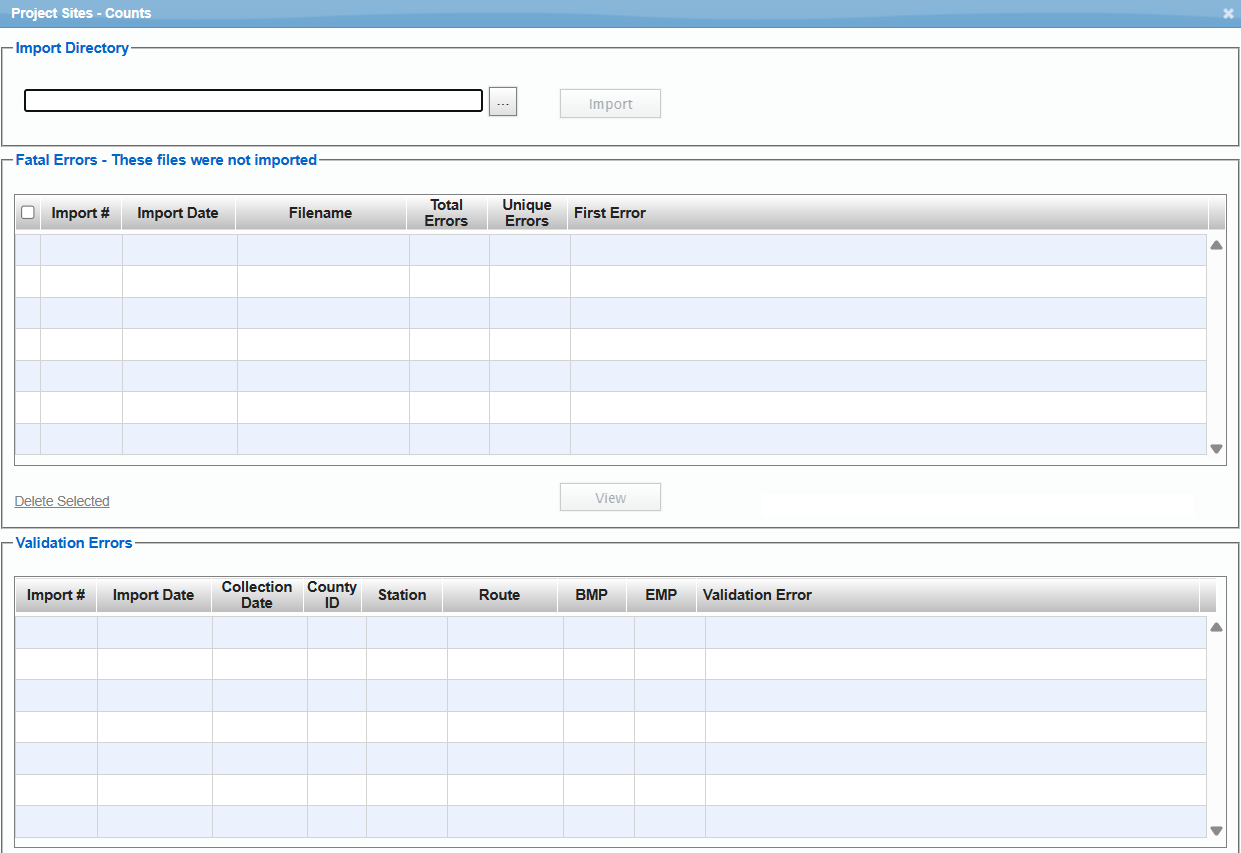Click the Import Directory path field
Viewport: 1241px width, 853px height.
coord(253,101)
